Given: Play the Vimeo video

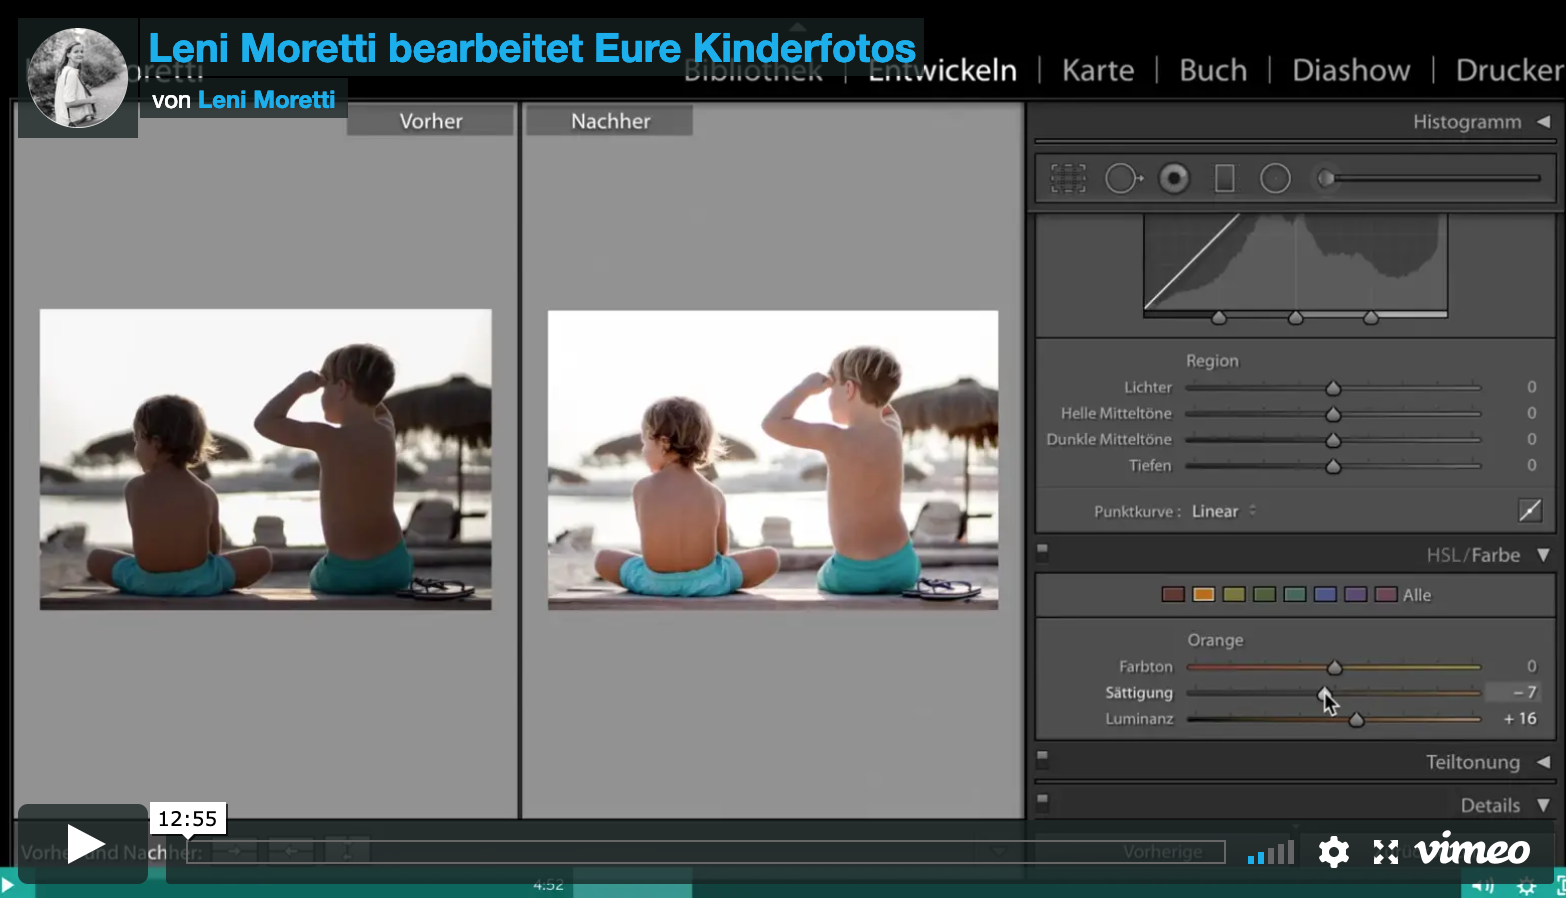Looking at the screenshot, I should coord(83,843).
